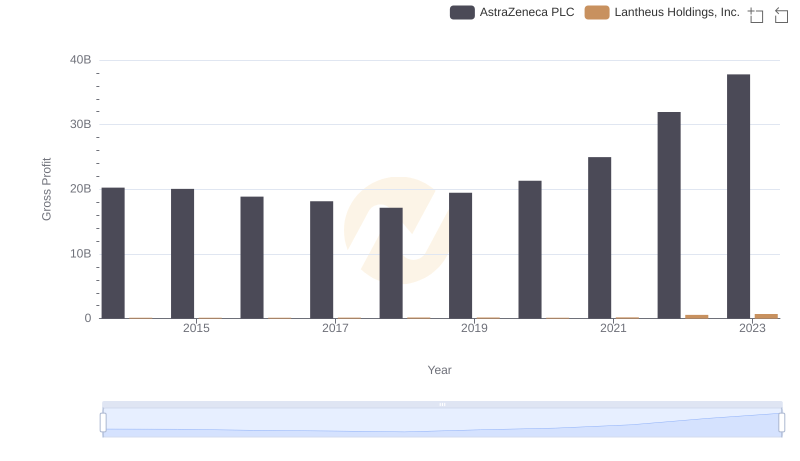Click the Lantheus 2022 orange bar

pos(696,317)
